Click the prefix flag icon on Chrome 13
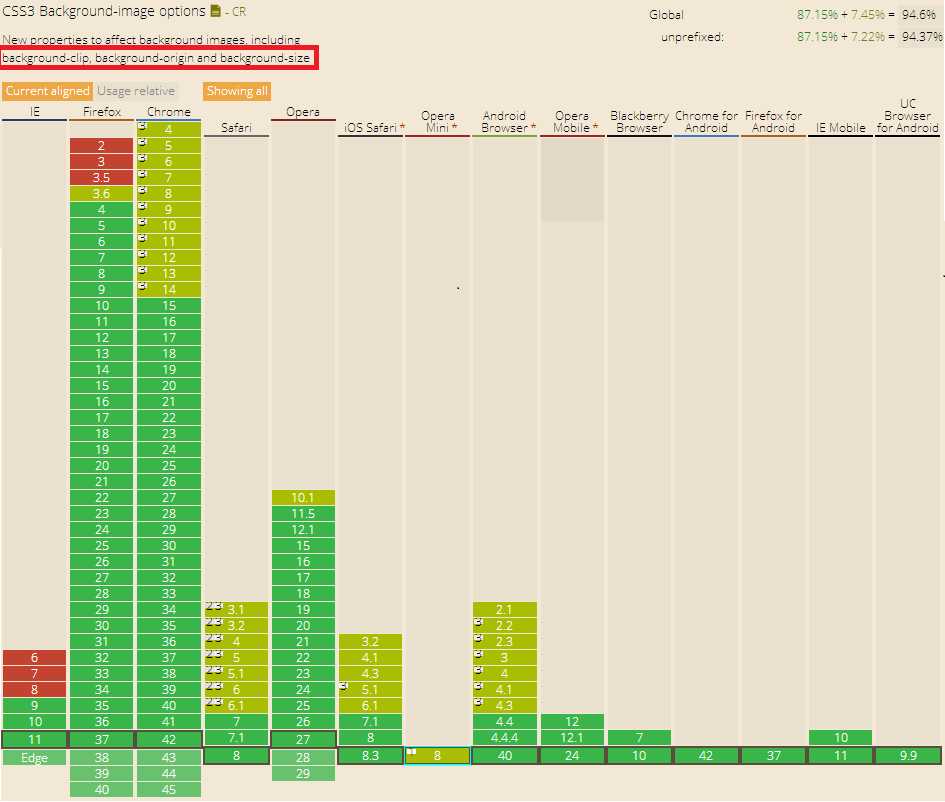Viewport: 945px width, 802px height. (x=143, y=271)
